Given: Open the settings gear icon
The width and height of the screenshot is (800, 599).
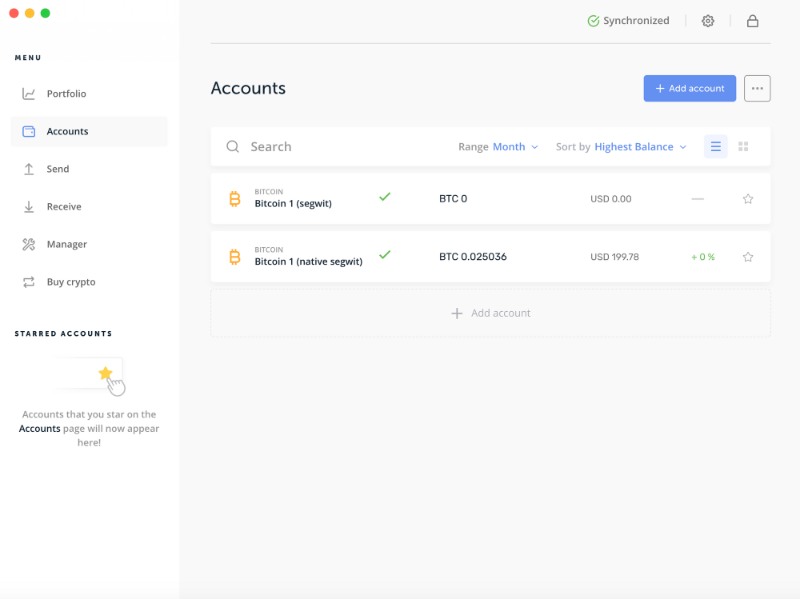Looking at the screenshot, I should coord(708,21).
